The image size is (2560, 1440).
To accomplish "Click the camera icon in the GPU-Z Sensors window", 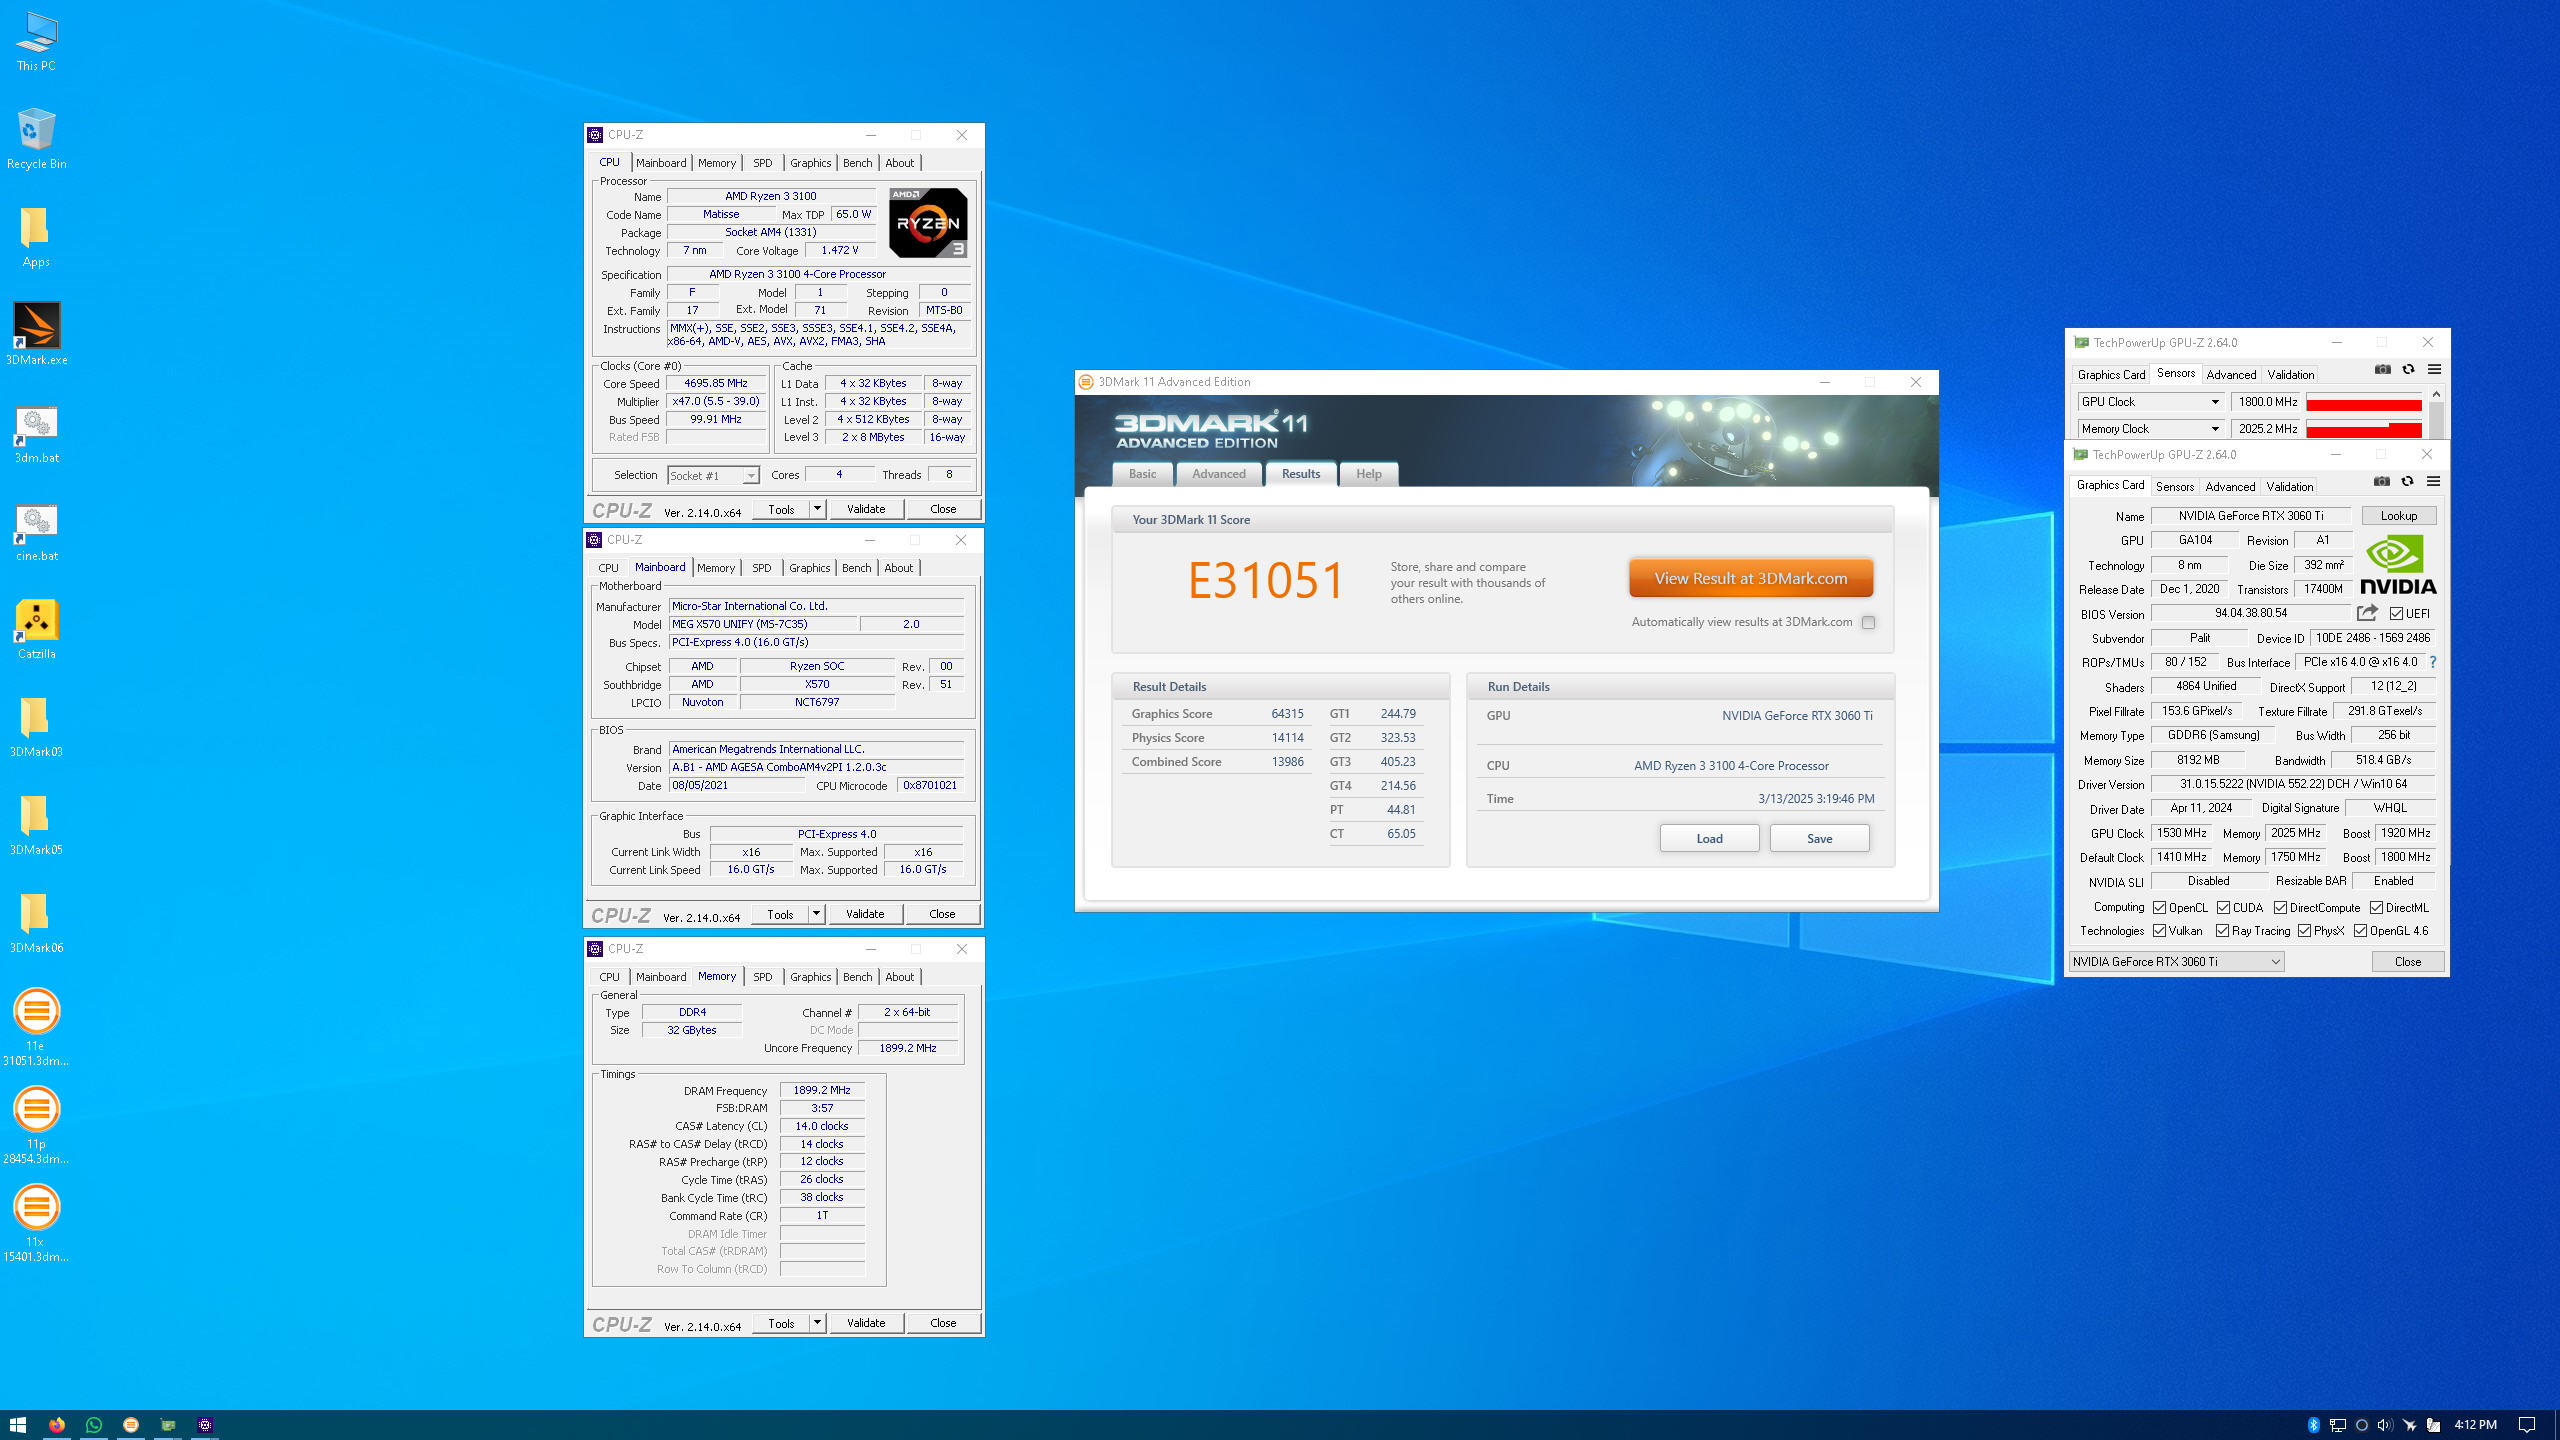I will point(2383,370).
